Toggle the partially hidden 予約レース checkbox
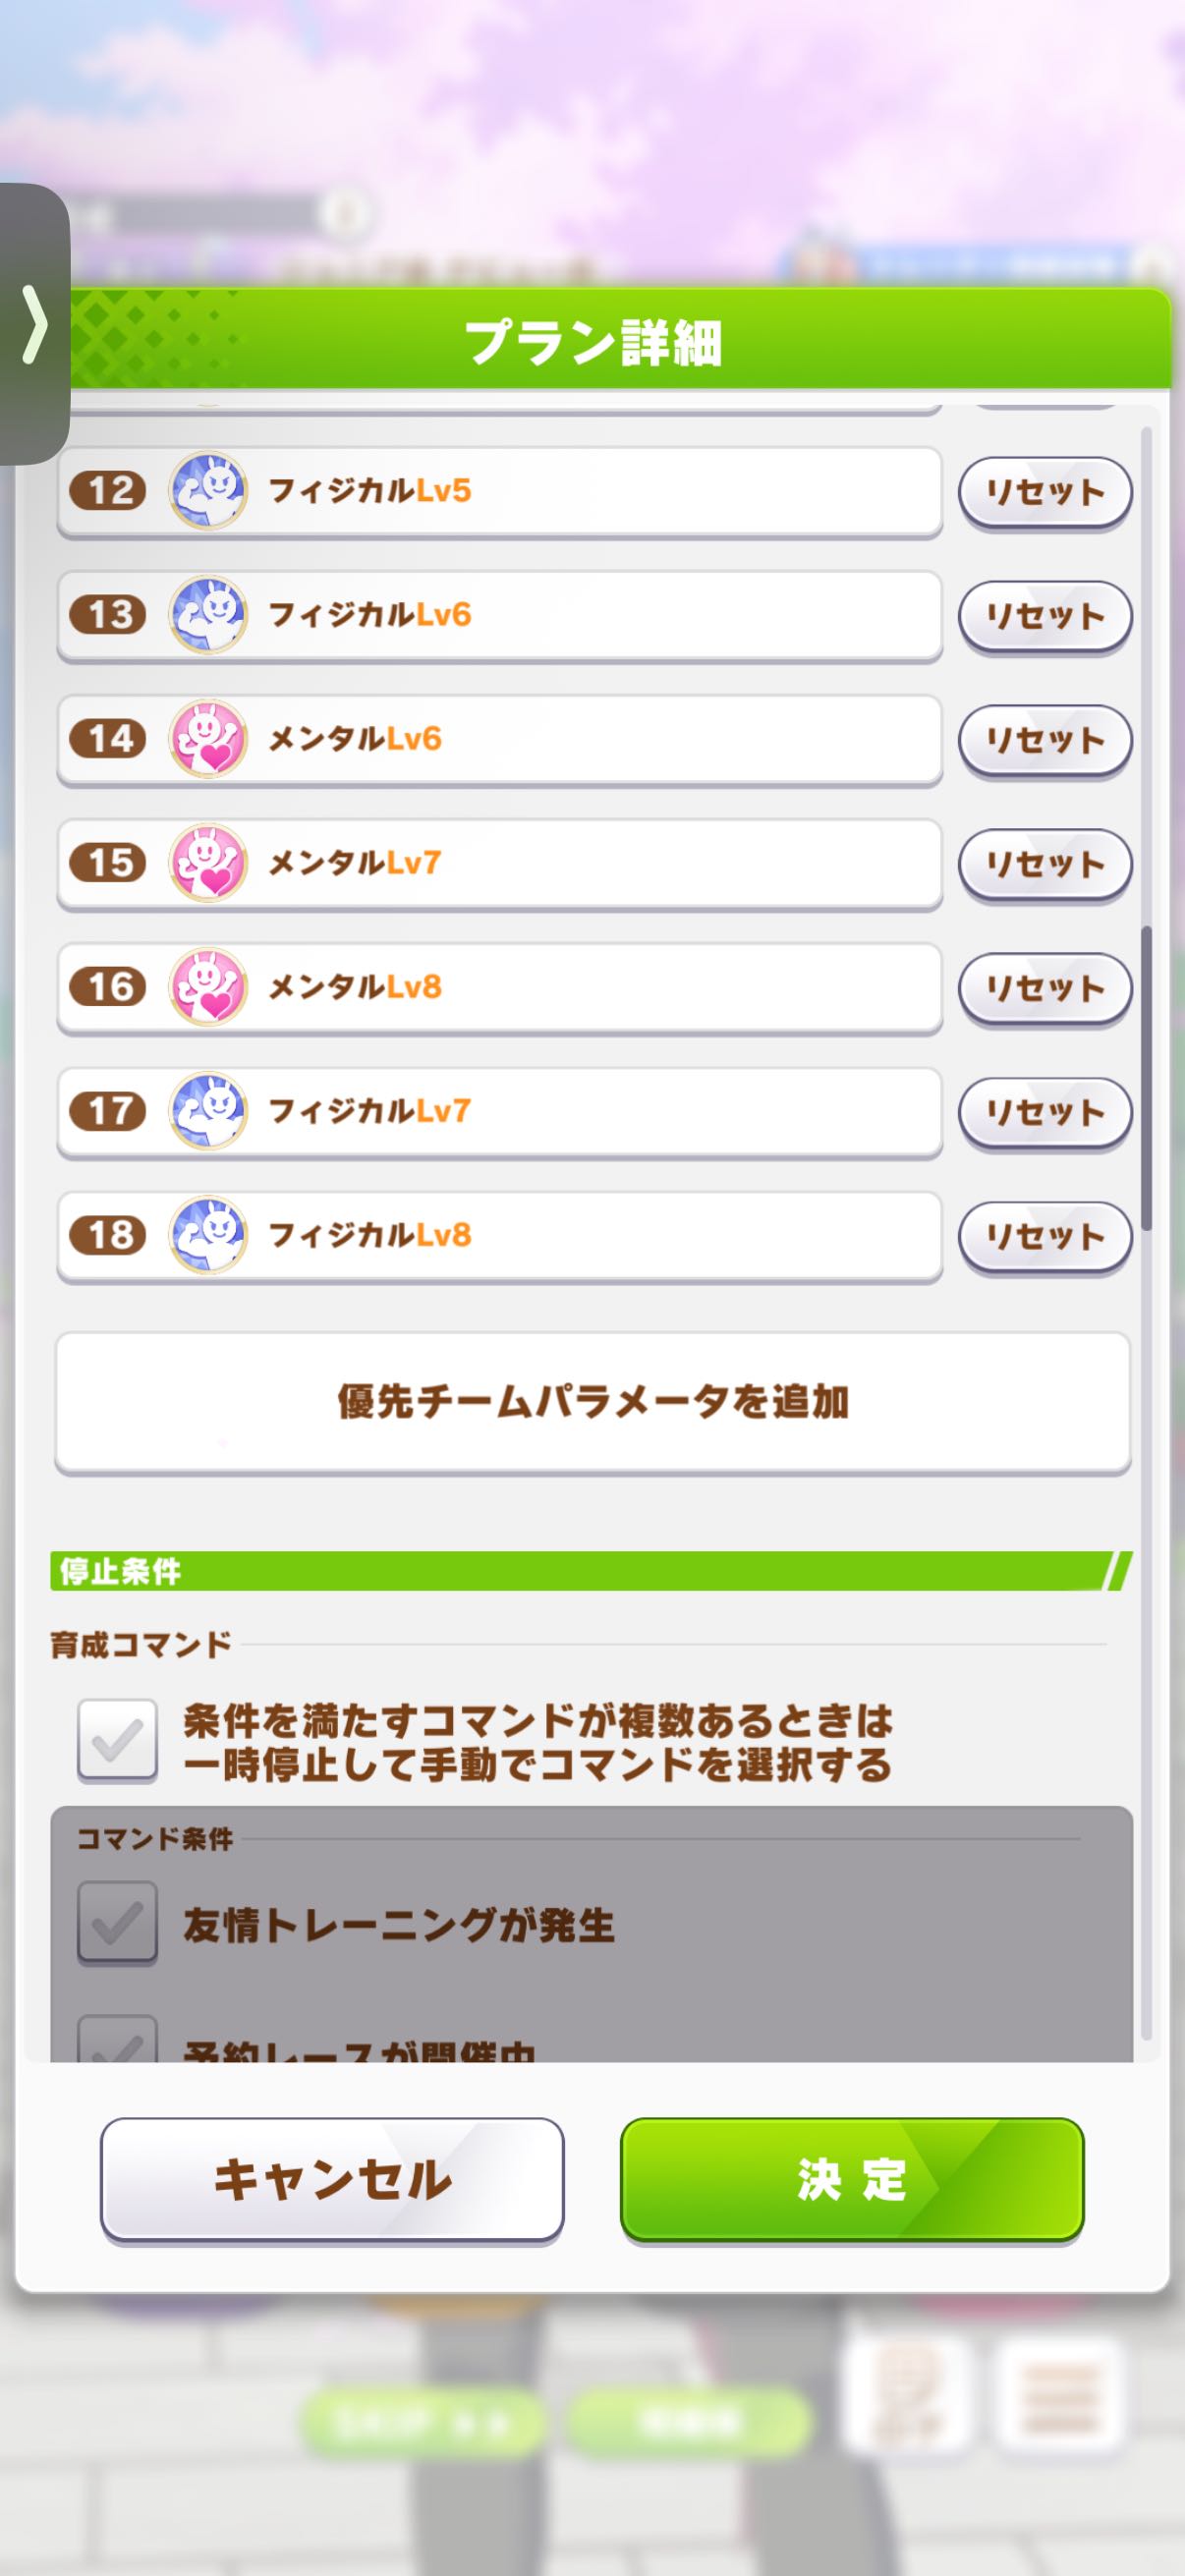This screenshot has width=1185, height=2576. click(118, 2040)
